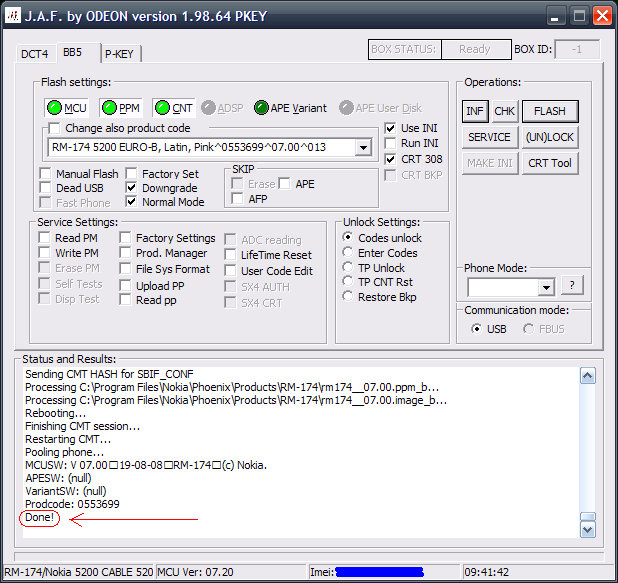Click the SERVICE button

coord(490,137)
